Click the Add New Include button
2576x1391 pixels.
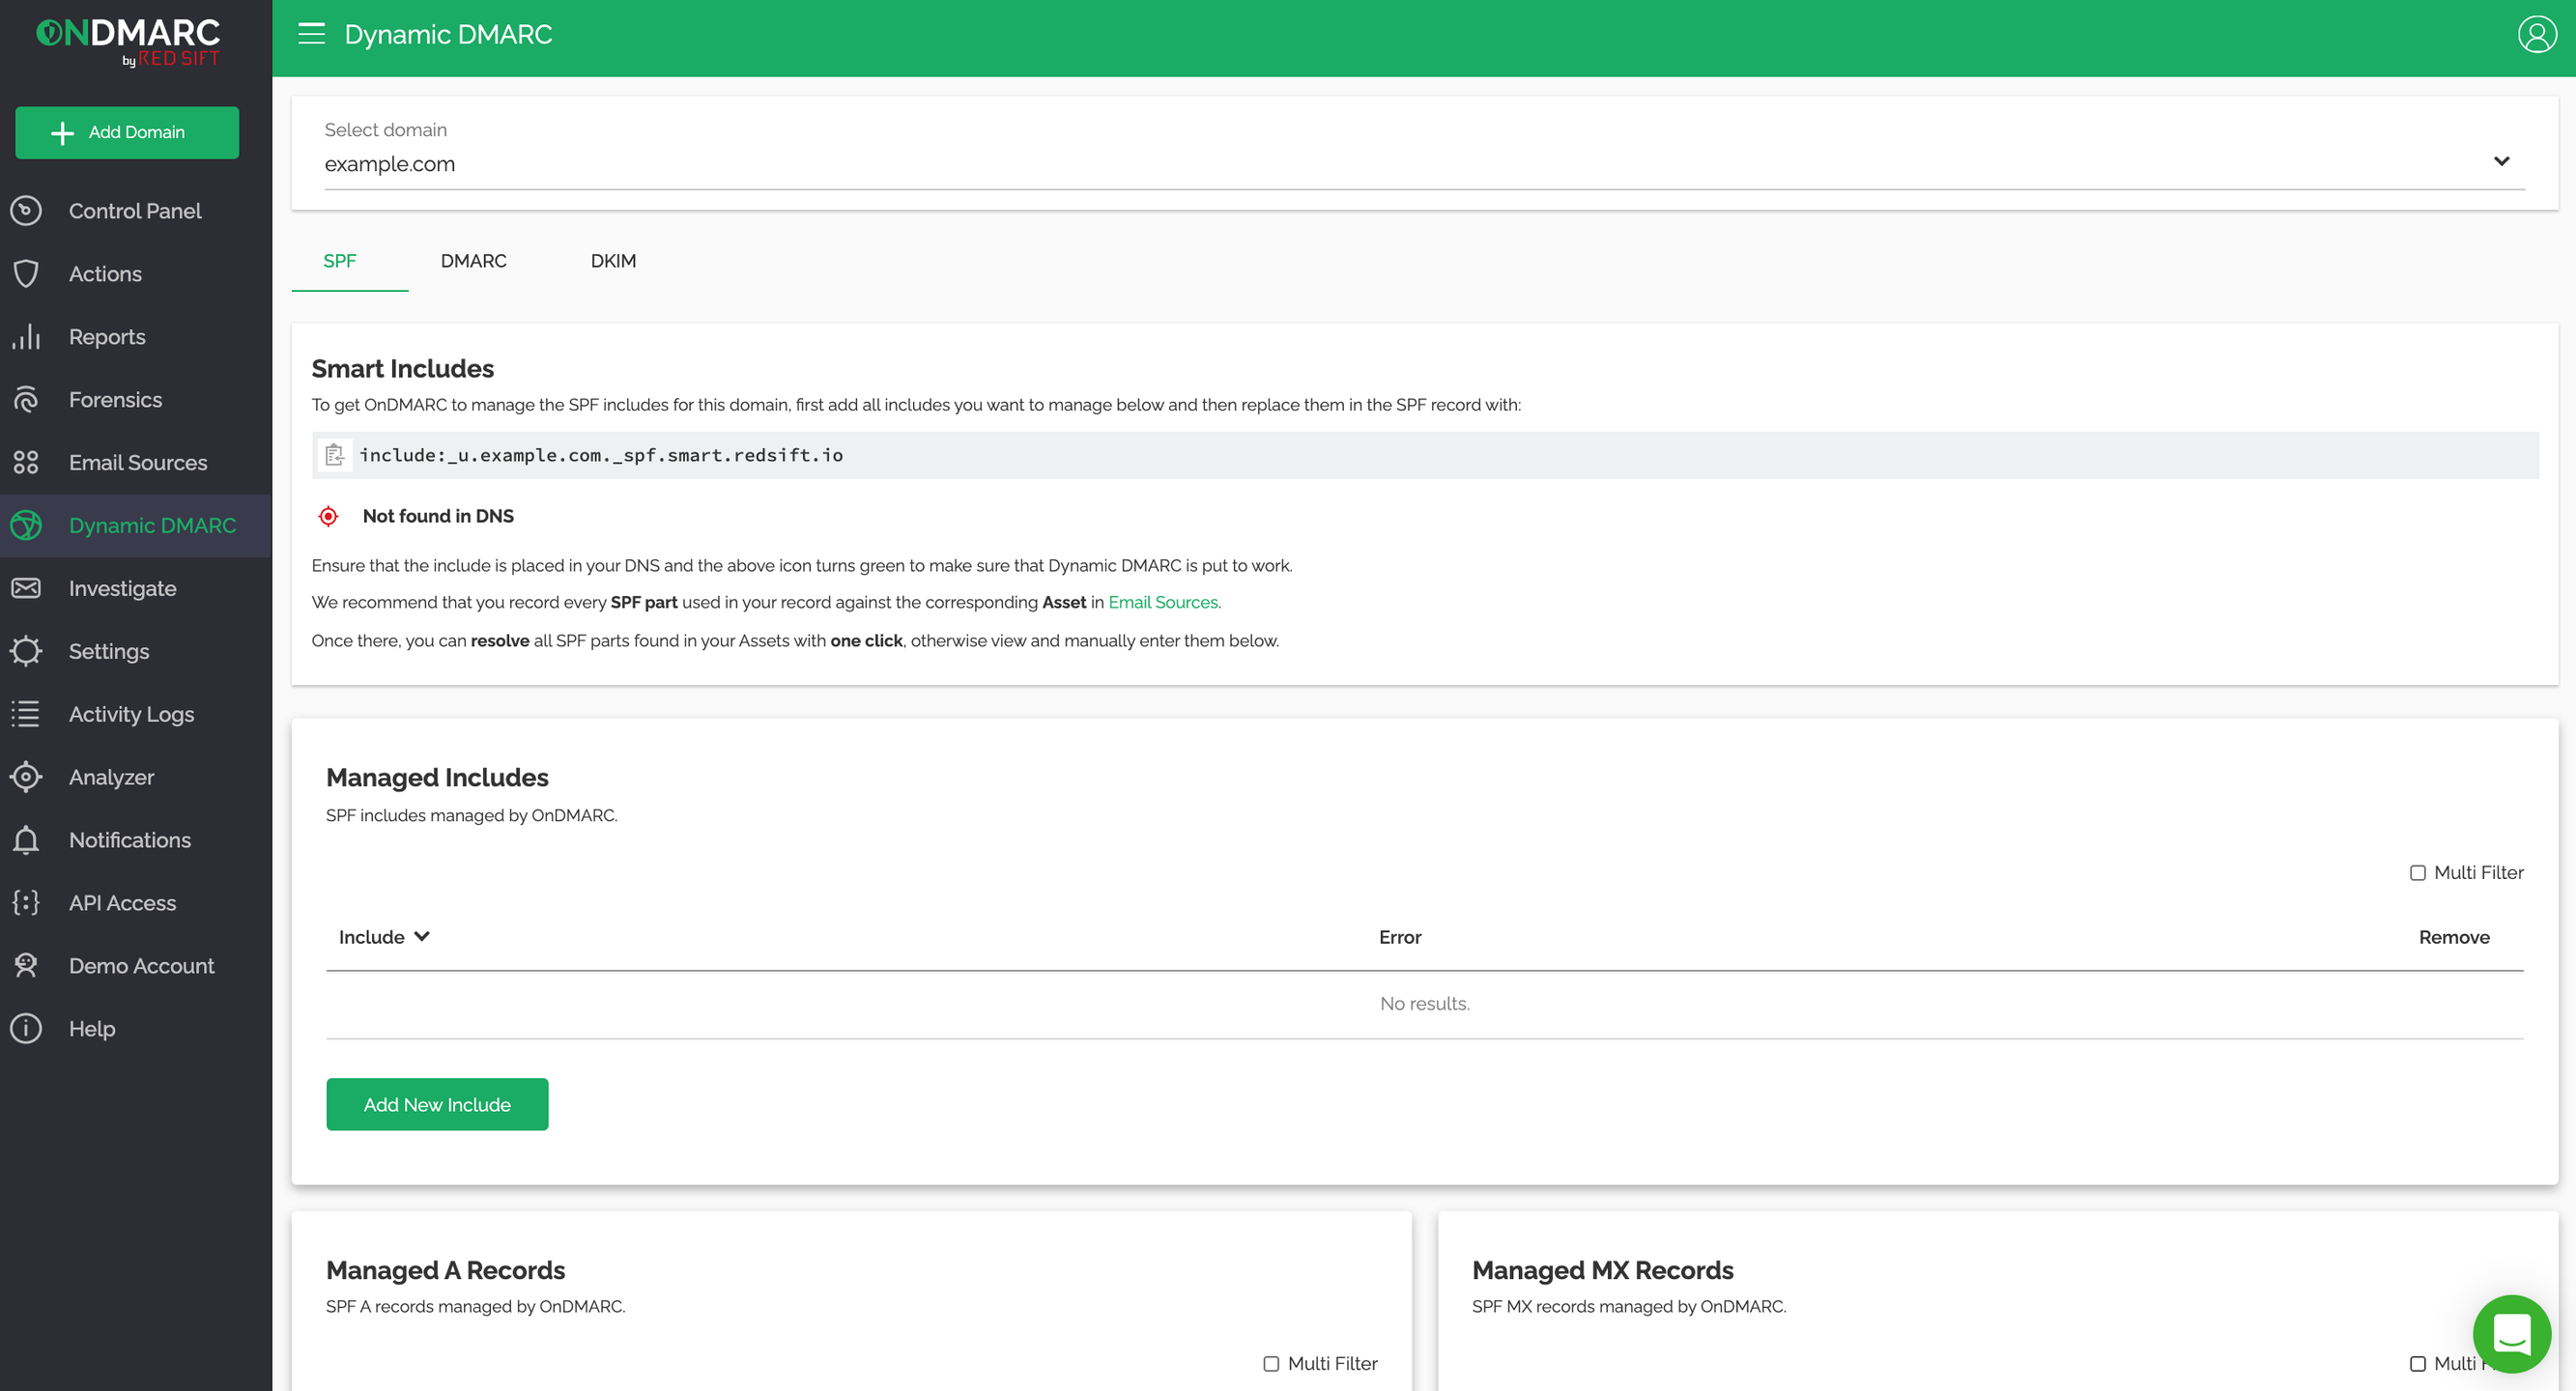coord(437,1104)
